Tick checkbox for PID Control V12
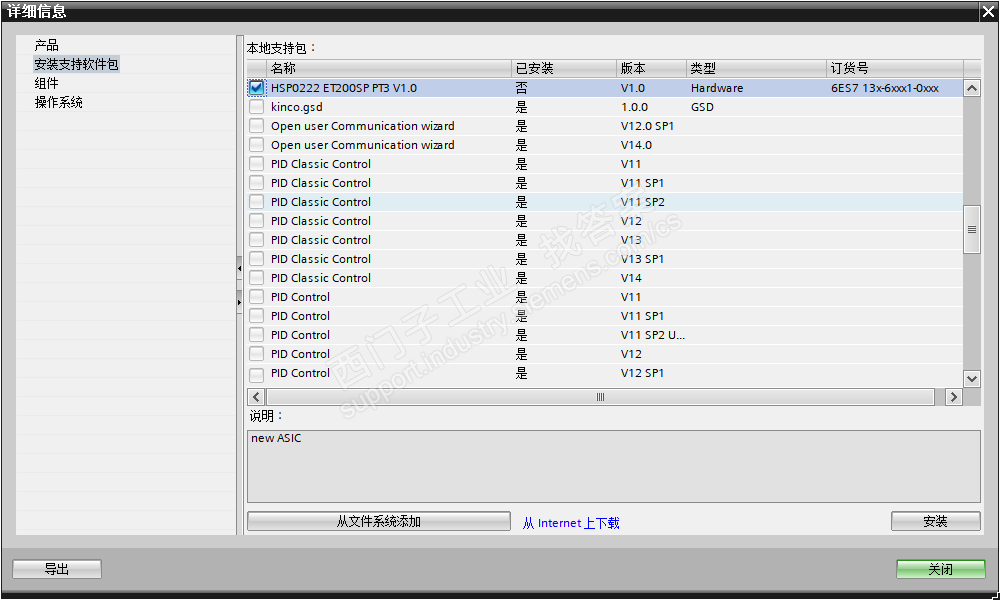The width and height of the screenshot is (1000, 600). [256, 354]
